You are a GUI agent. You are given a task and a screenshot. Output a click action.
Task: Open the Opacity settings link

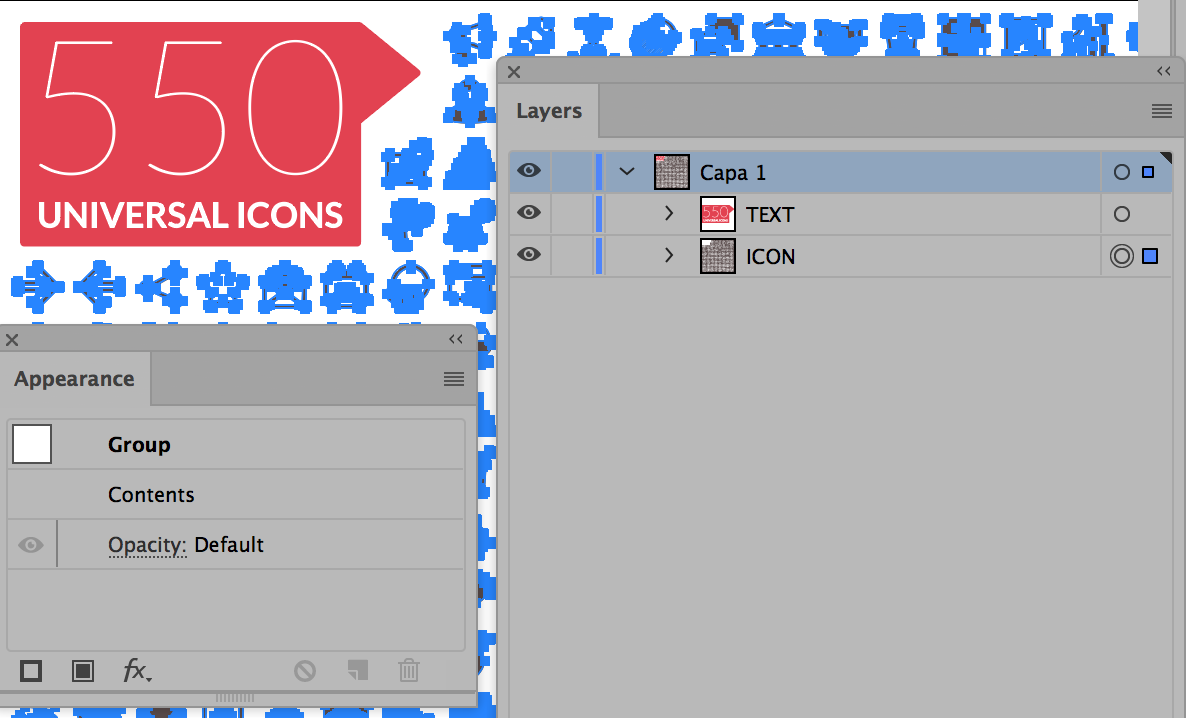click(x=147, y=545)
